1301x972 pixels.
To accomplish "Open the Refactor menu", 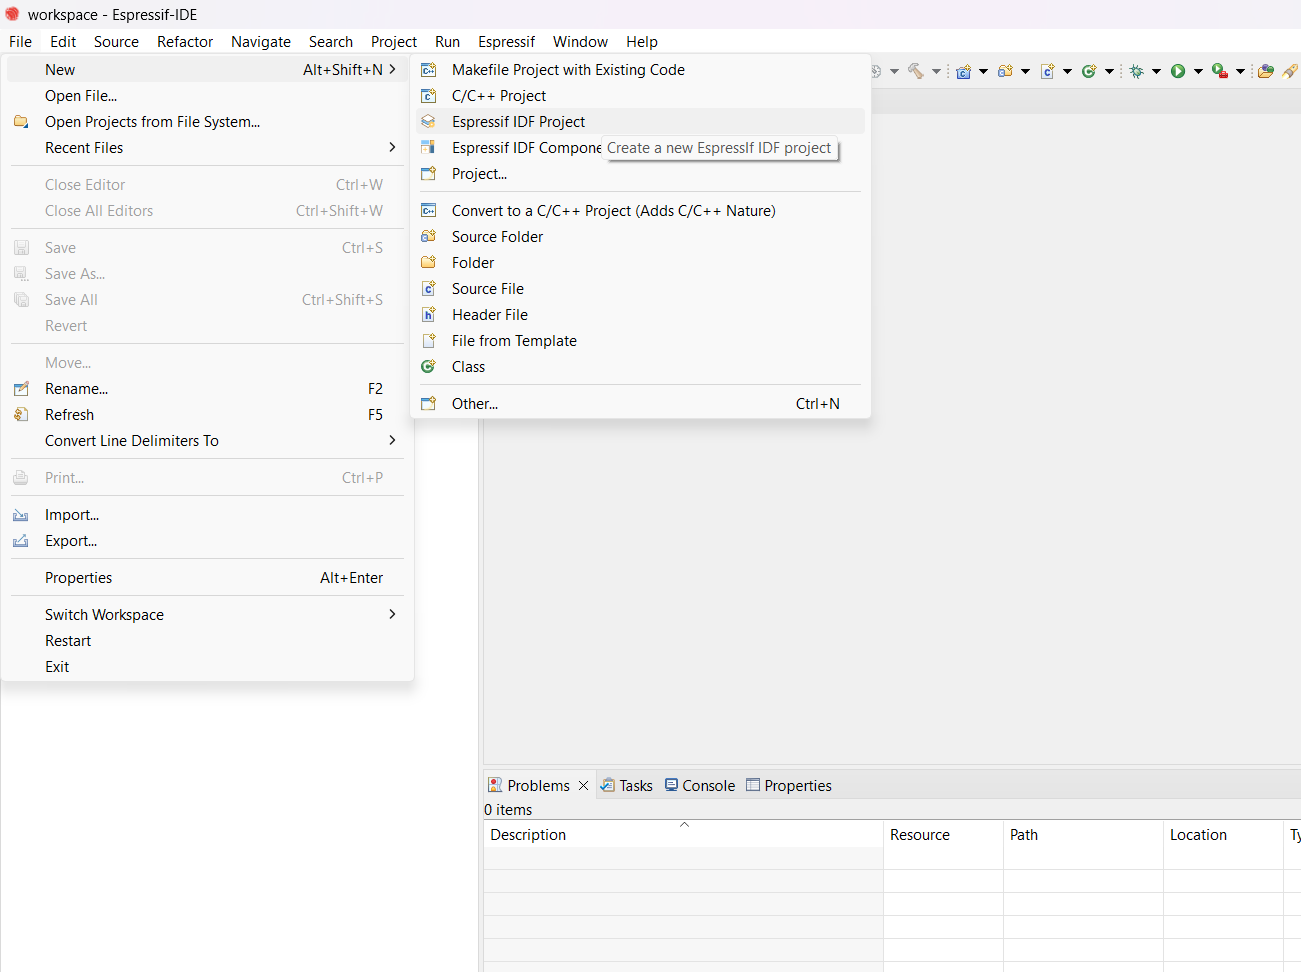I will (x=185, y=42).
